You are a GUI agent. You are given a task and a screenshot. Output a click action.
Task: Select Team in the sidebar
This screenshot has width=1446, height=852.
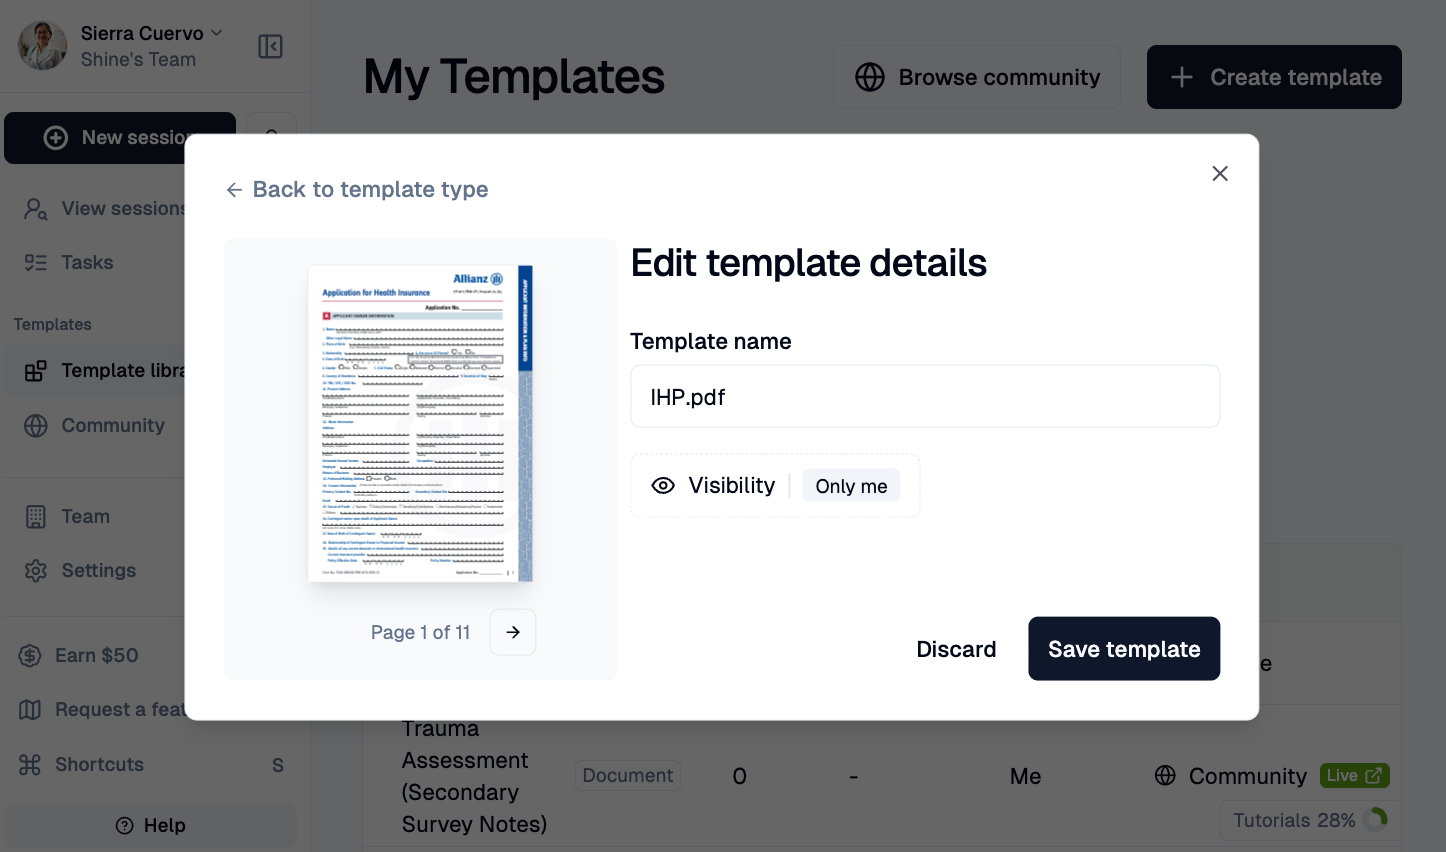(x=85, y=516)
